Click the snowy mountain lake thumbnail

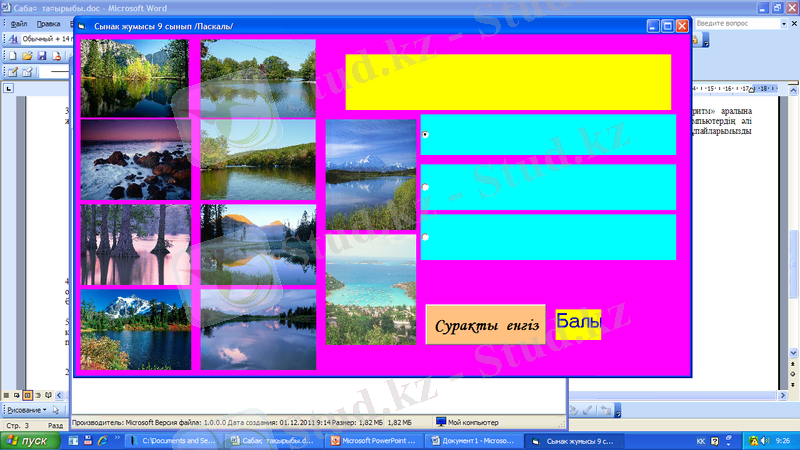pyautogui.click(x=135, y=330)
